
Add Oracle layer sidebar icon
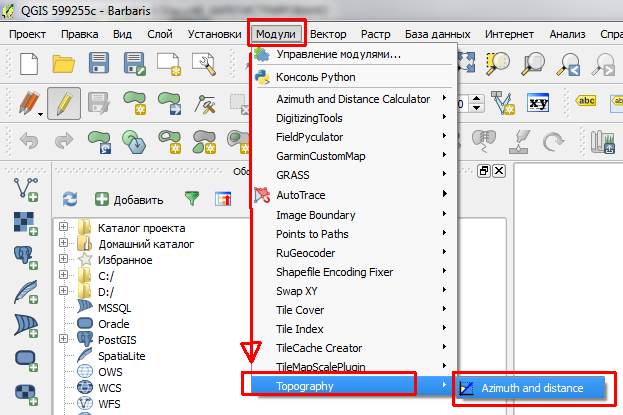26,361
